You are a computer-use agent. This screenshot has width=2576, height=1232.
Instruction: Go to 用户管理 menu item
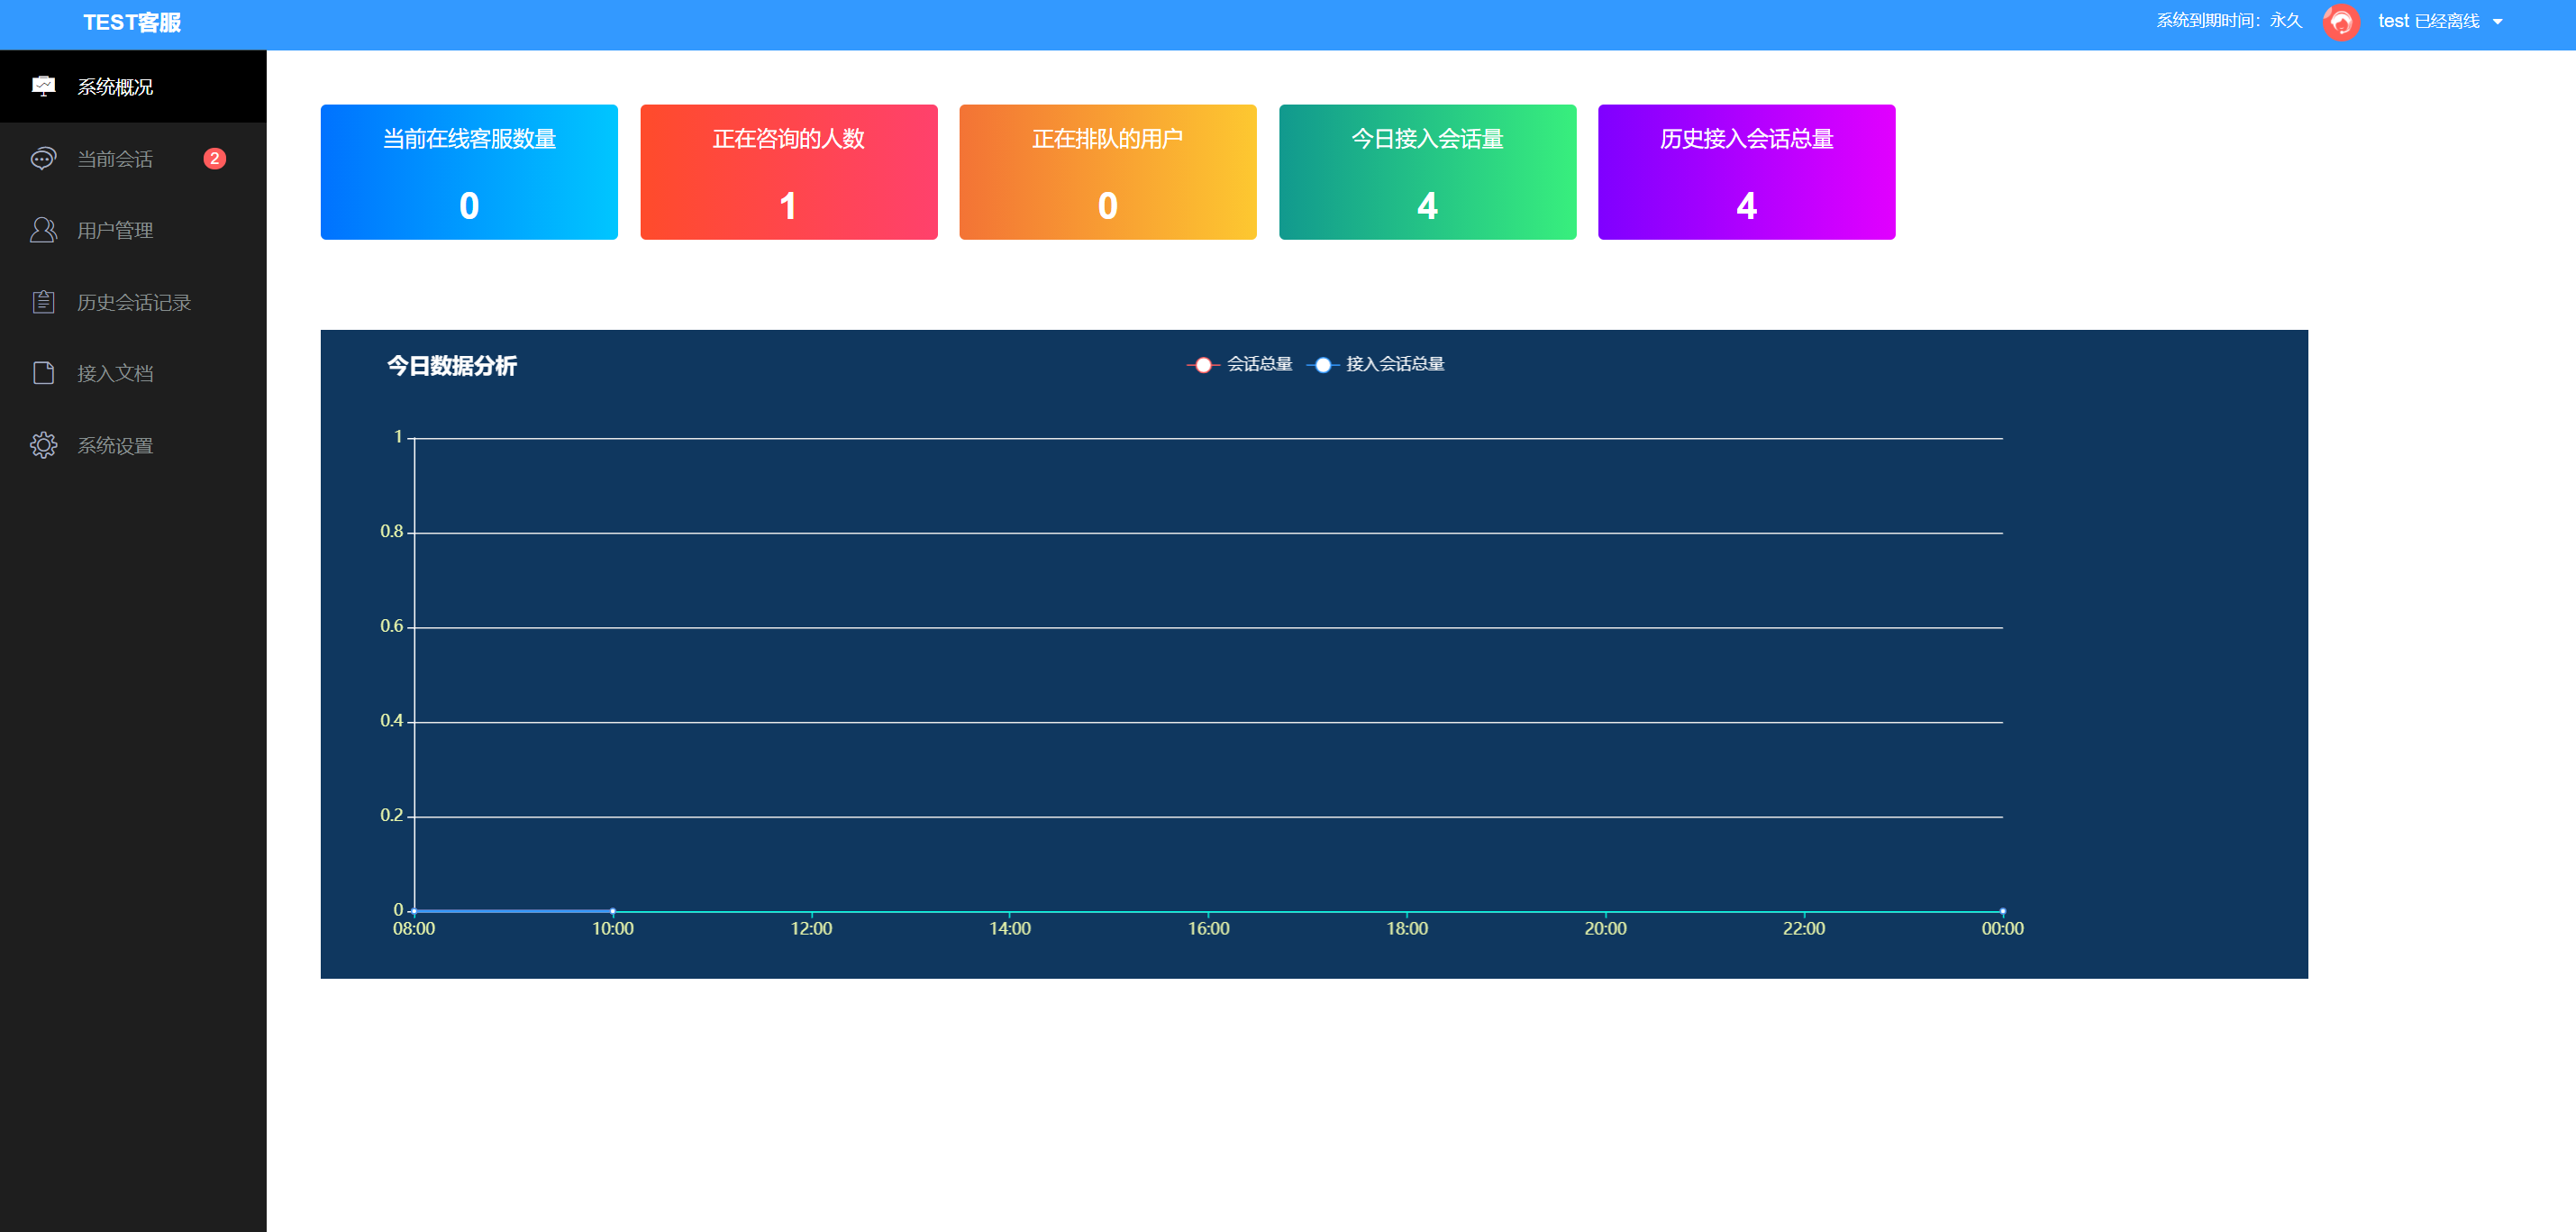[115, 230]
